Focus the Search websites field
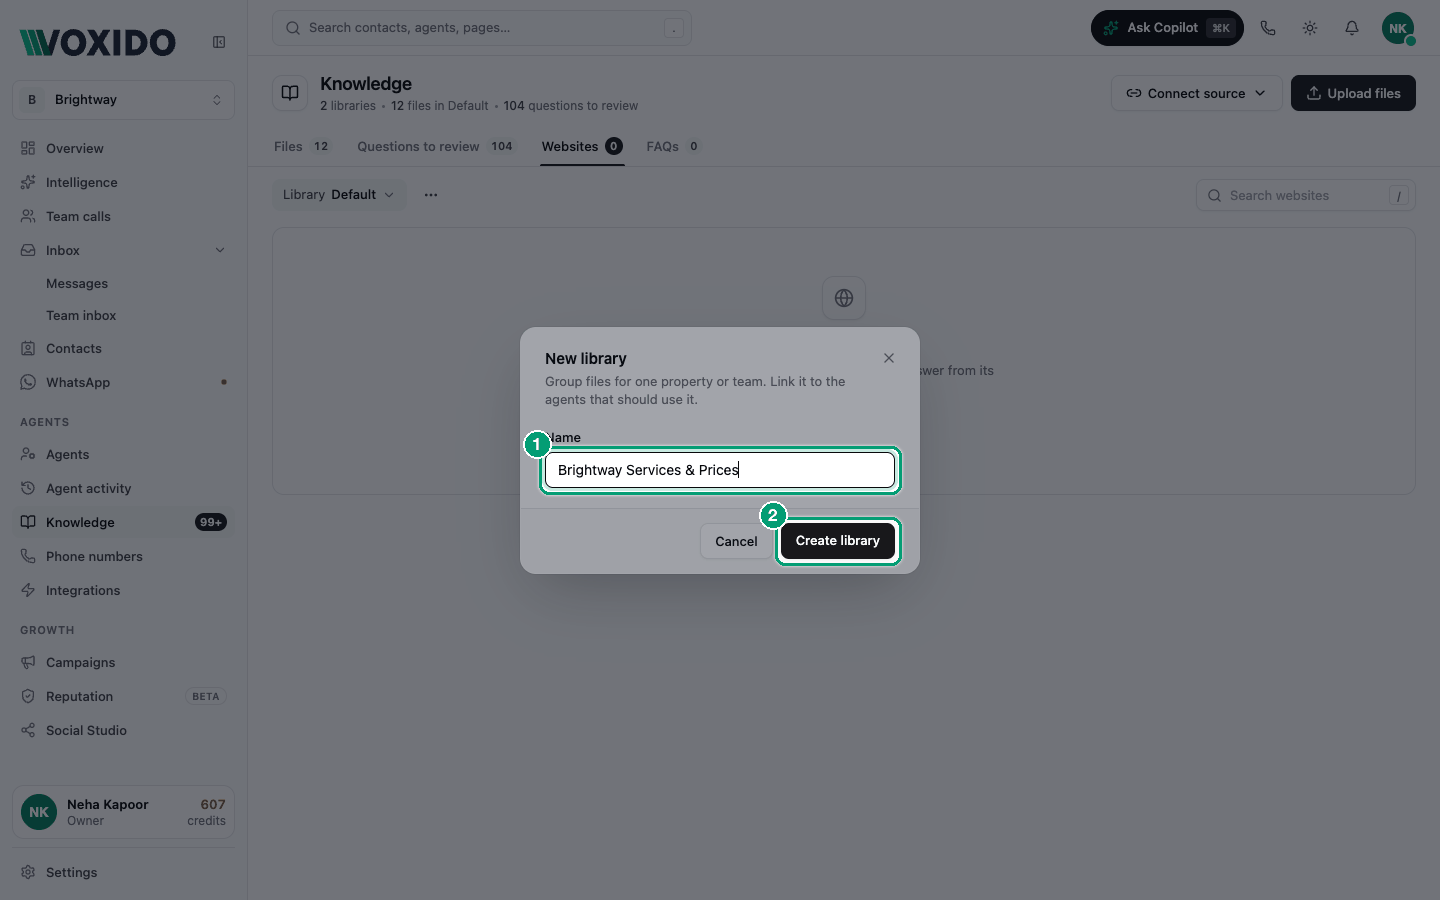This screenshot has height=900, width=1440. [1306, 196]
